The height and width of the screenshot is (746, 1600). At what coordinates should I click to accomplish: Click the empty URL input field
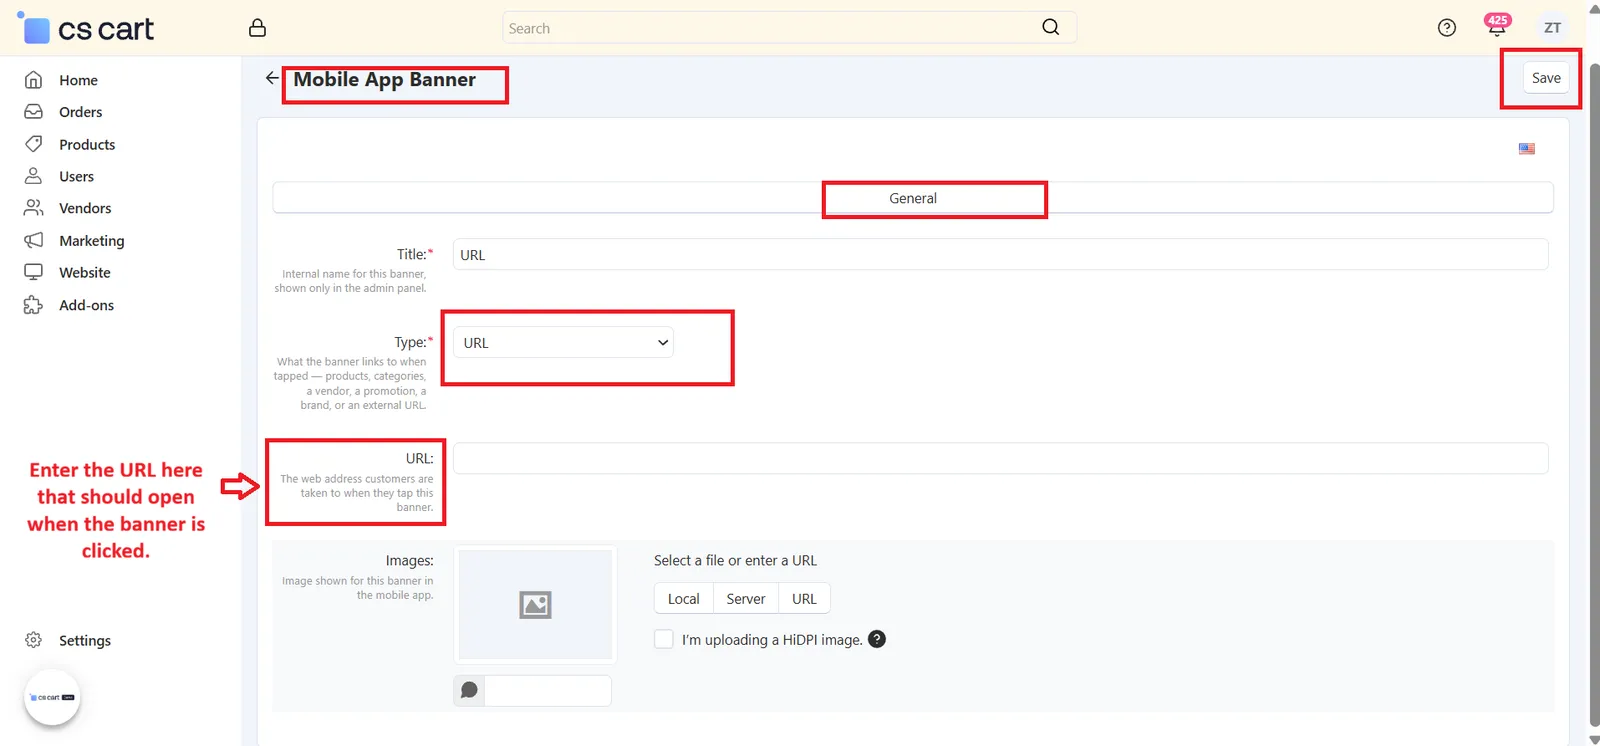coord(1000,458)
